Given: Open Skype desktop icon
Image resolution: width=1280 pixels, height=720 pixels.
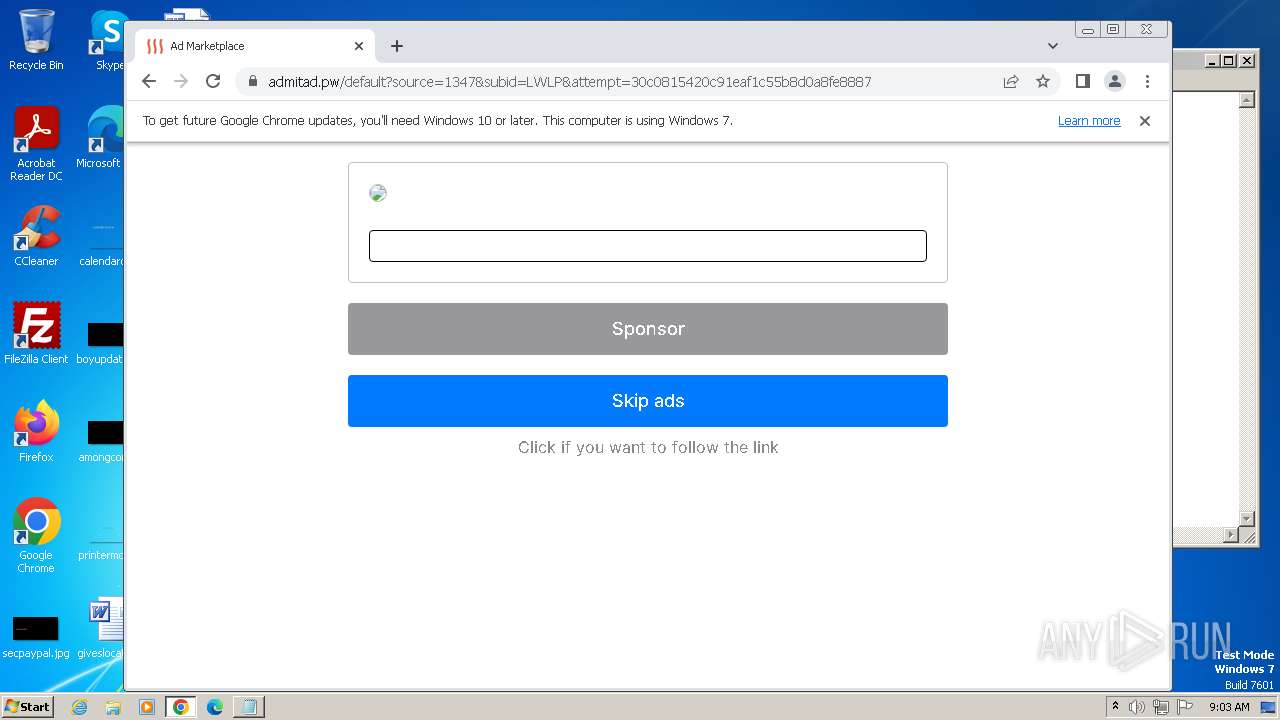Looking at the screenshot, I should pyautogui.click(x=108, y=40).
